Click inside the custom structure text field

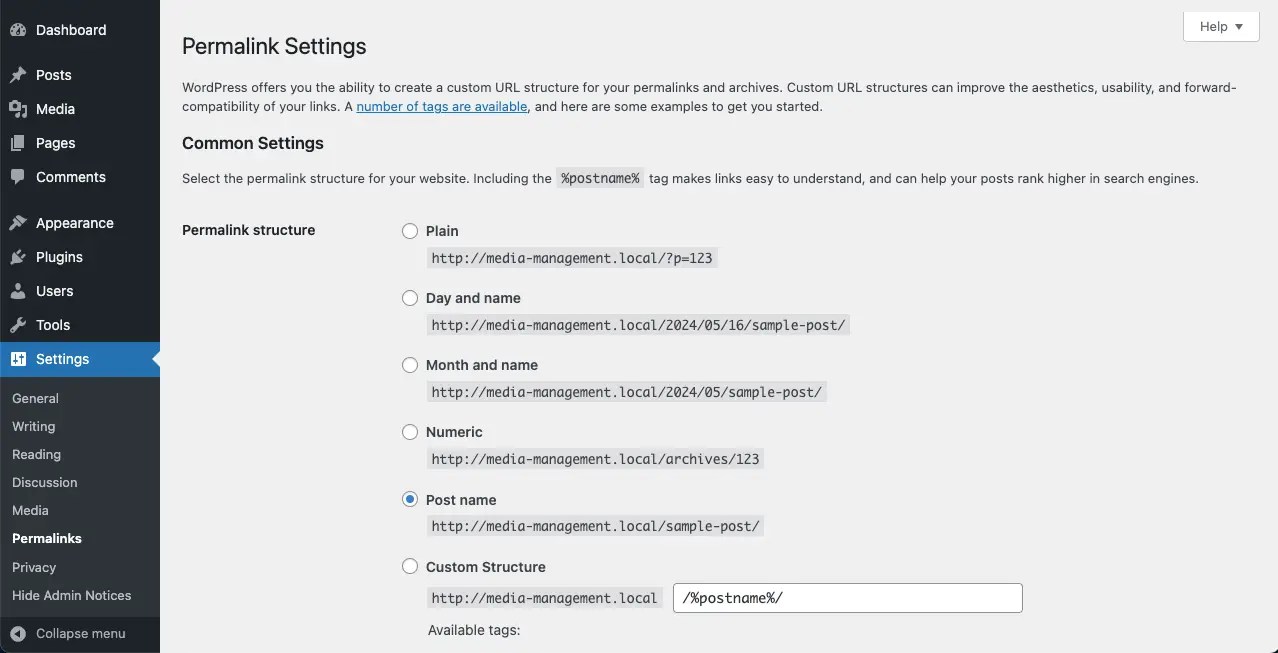point(847,597)
